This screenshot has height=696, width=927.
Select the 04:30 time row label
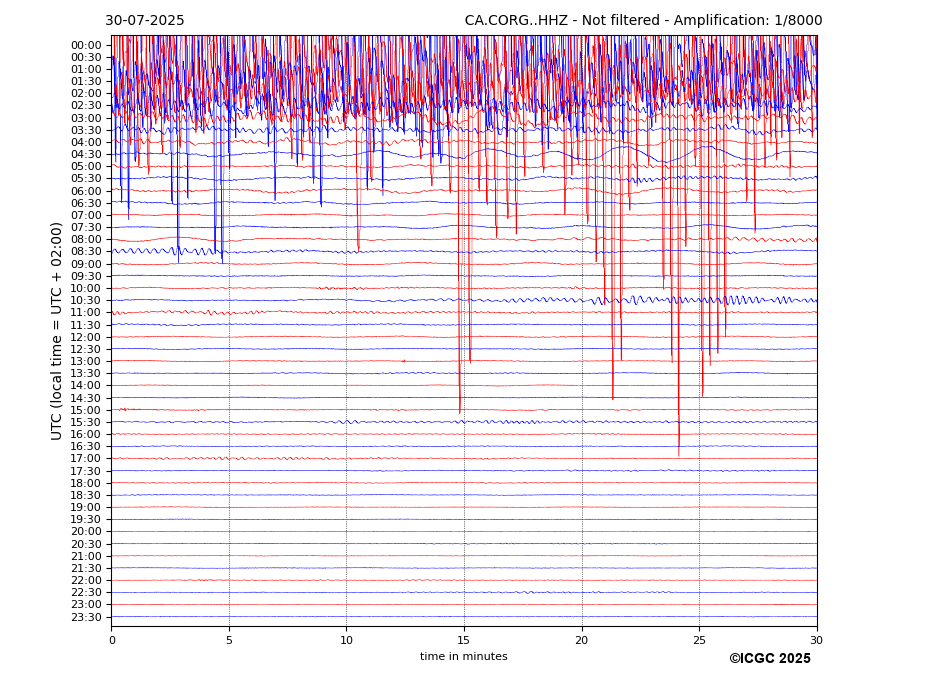pyautogui.click(x=86, y=155)
